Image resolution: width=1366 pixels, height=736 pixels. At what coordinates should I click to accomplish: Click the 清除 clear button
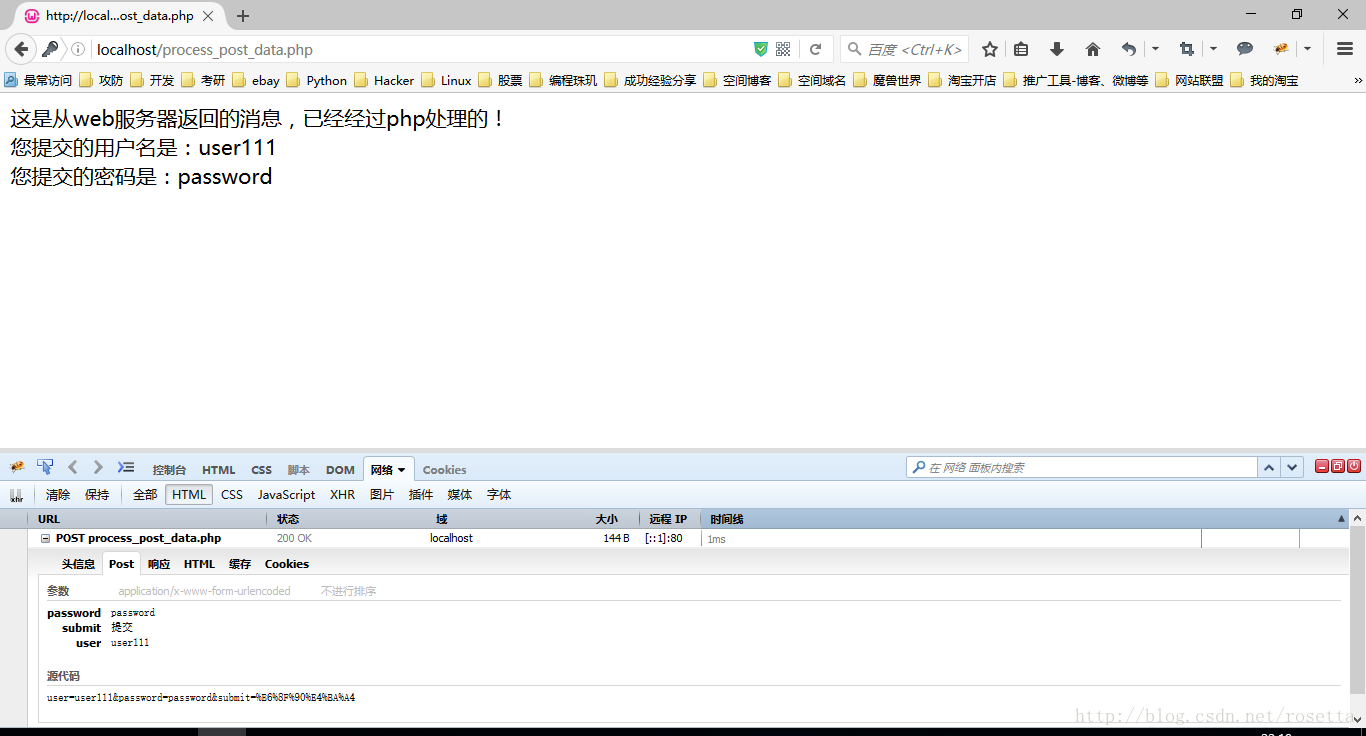58,495
